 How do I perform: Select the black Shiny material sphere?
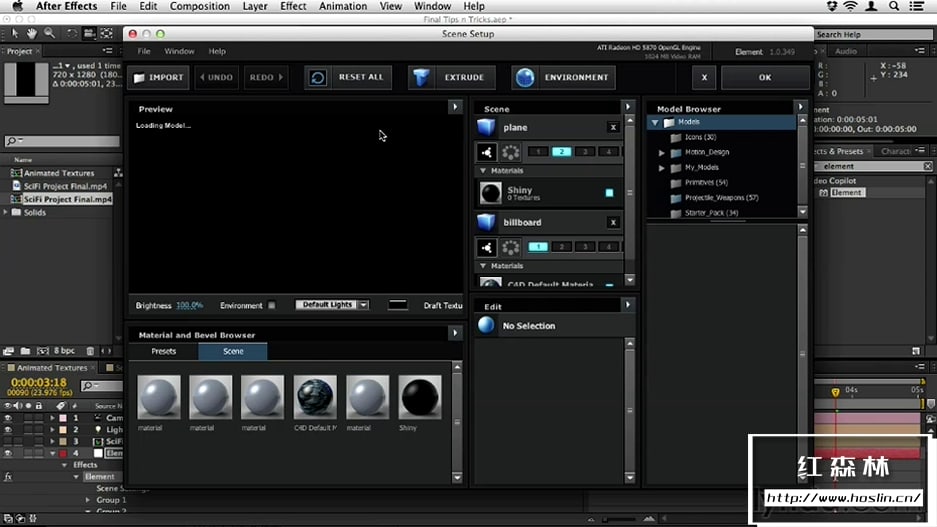419,397
